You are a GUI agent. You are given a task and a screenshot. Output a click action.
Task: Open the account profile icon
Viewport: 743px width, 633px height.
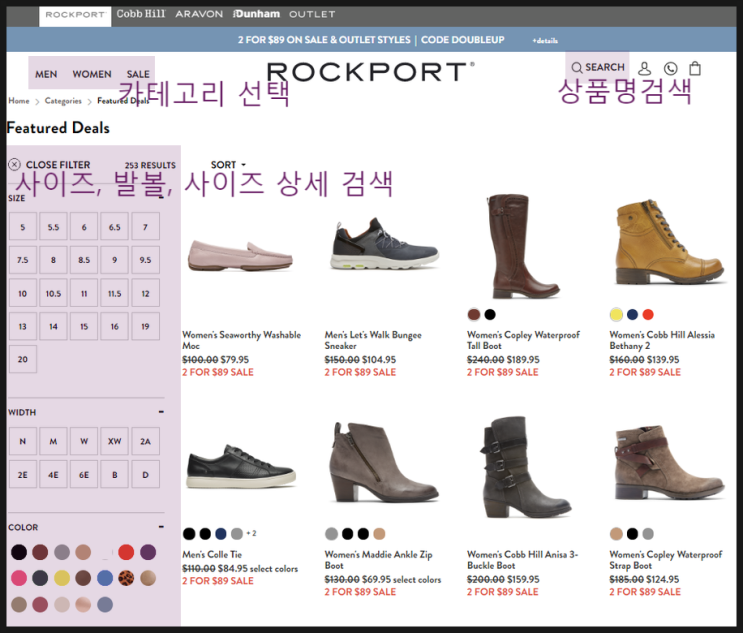[x=644, y=68]
